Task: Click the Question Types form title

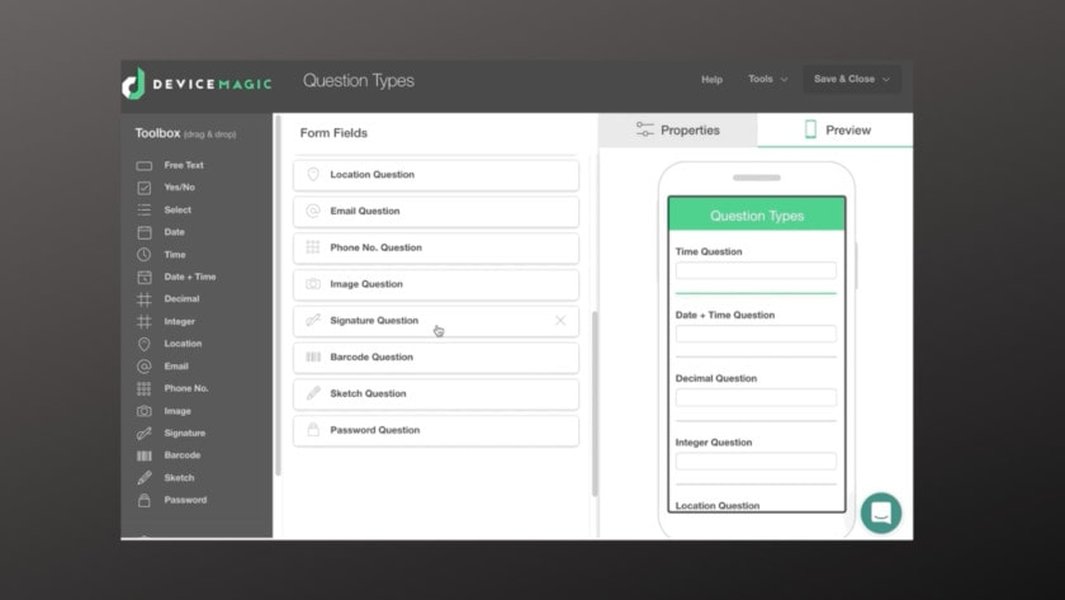Action: pos(359,81)
